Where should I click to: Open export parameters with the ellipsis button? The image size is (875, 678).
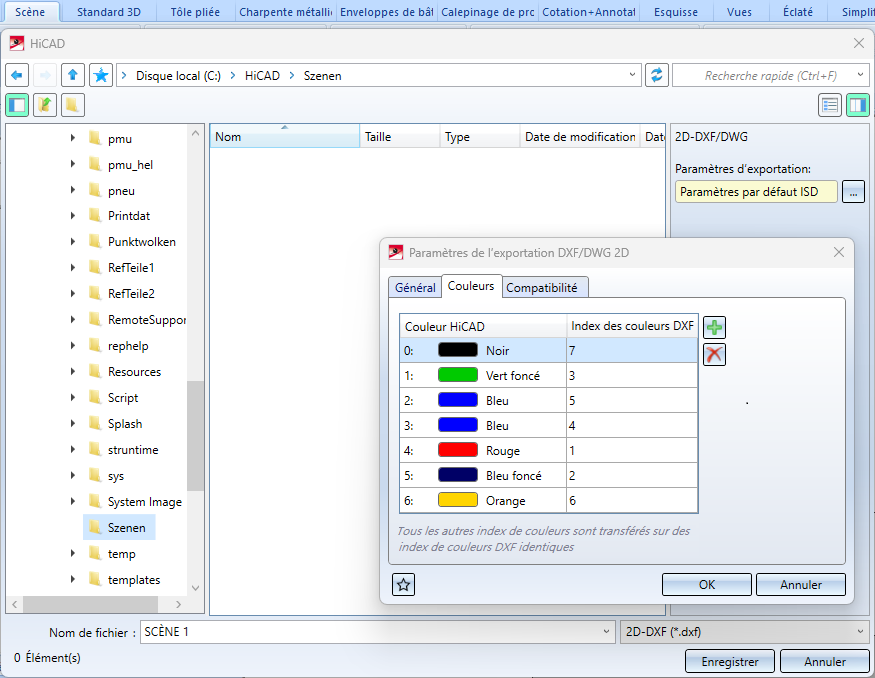853,192
